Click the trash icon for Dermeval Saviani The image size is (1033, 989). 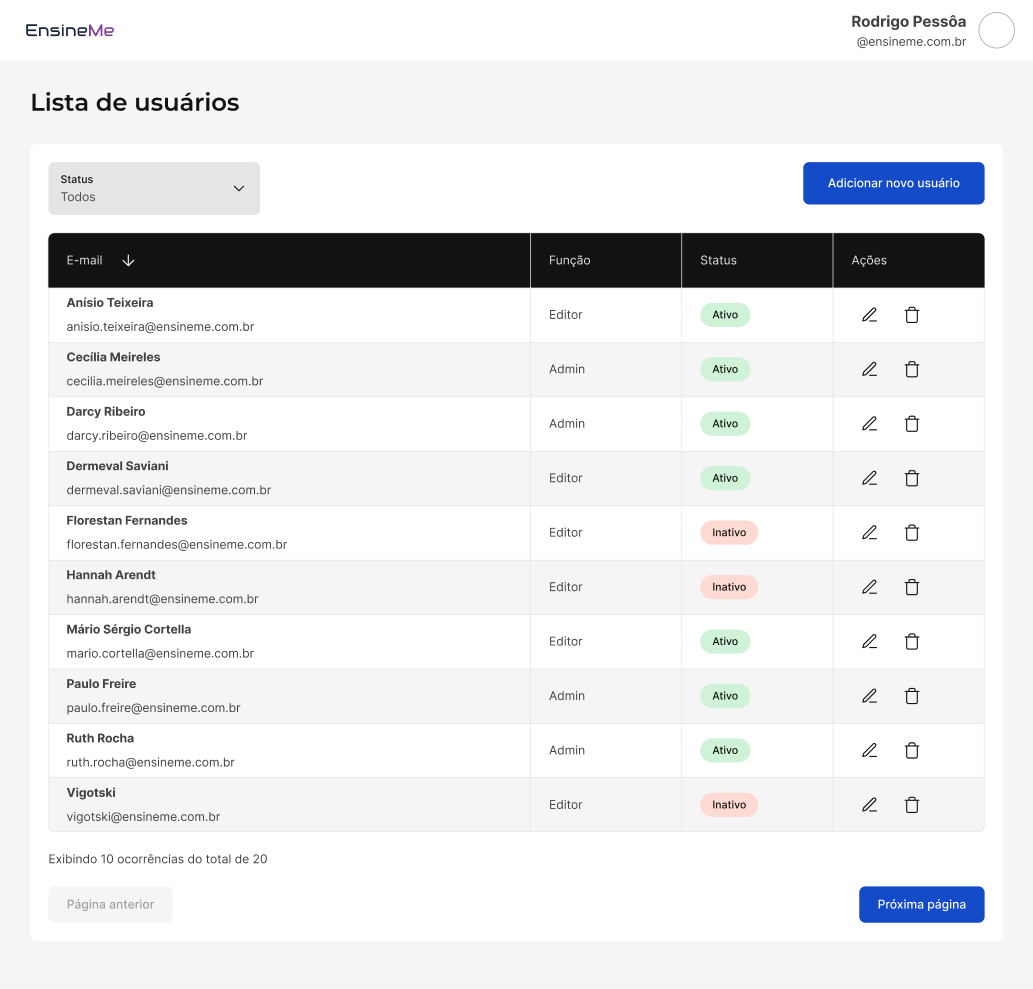(x=912, y=478)
